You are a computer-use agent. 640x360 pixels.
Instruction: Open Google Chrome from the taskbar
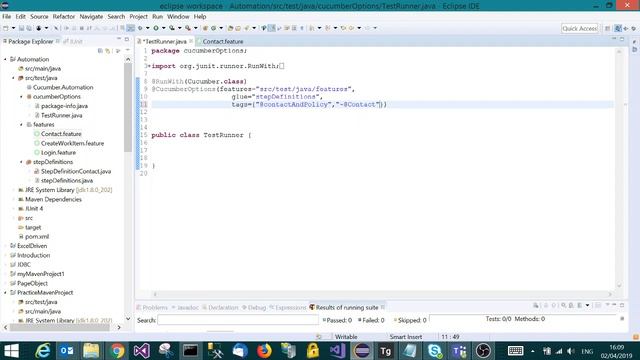[117, 351]
